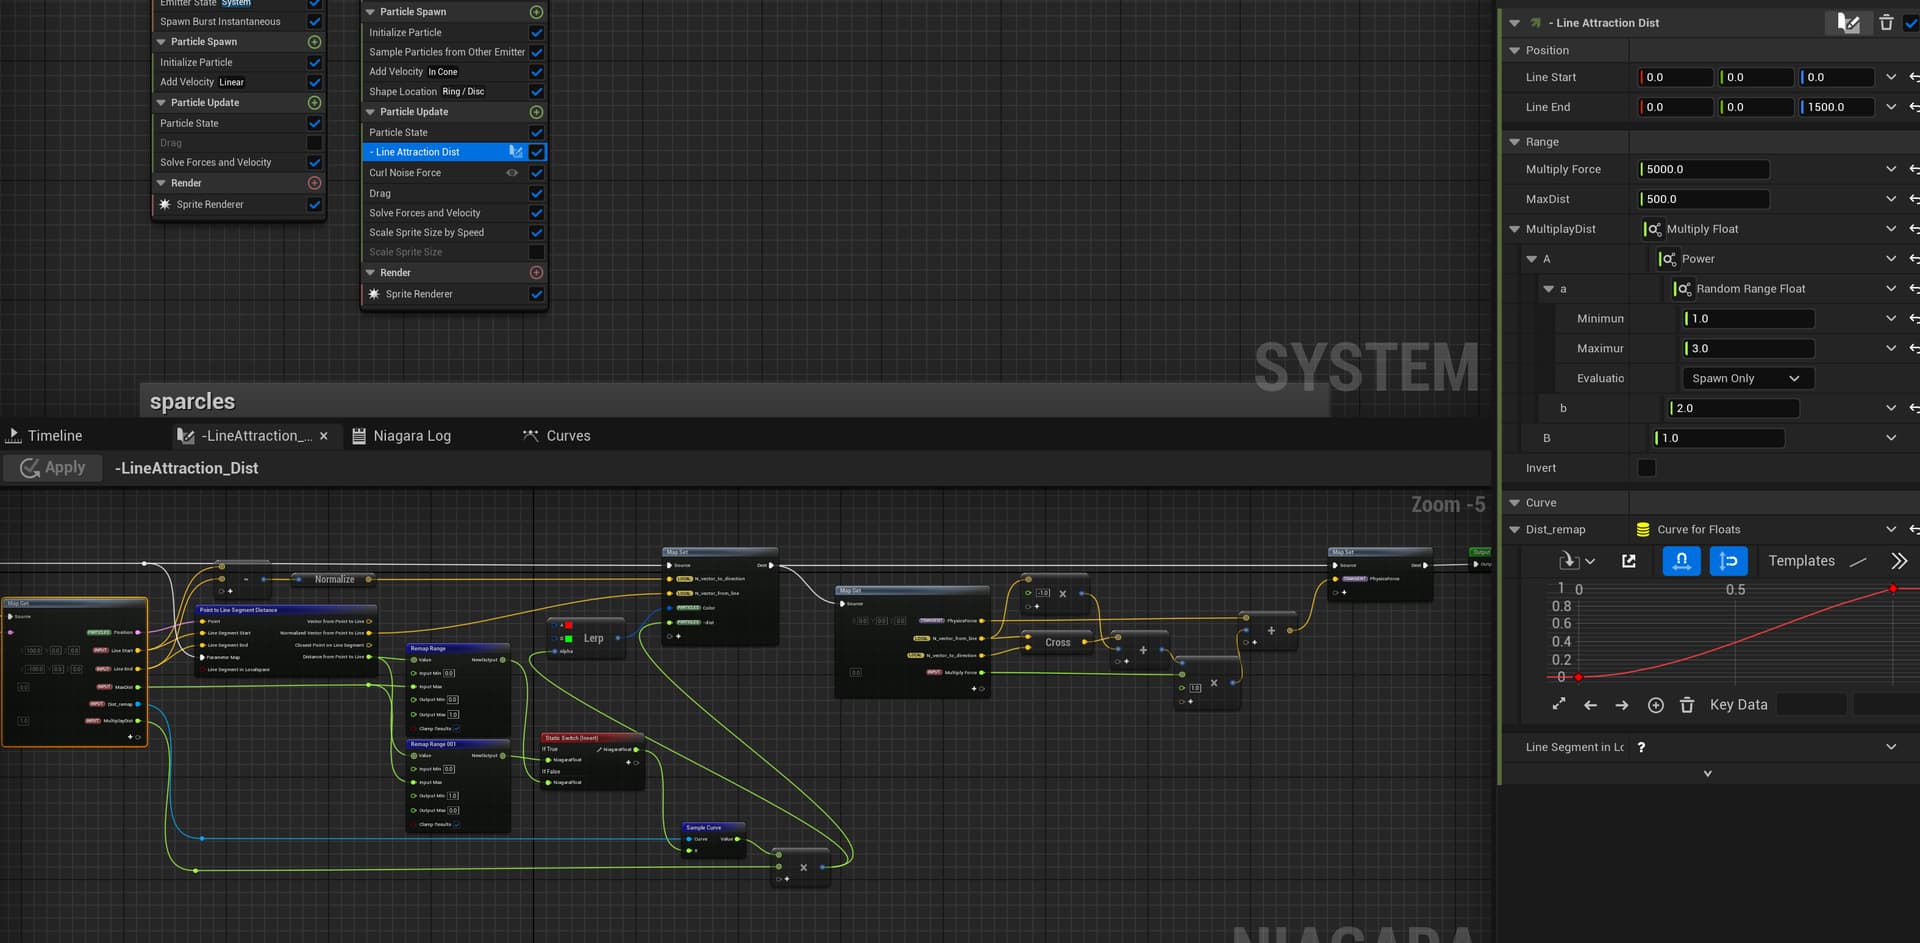Uncheck Shape Location Ring / Disc checkbox

point(536,92)
